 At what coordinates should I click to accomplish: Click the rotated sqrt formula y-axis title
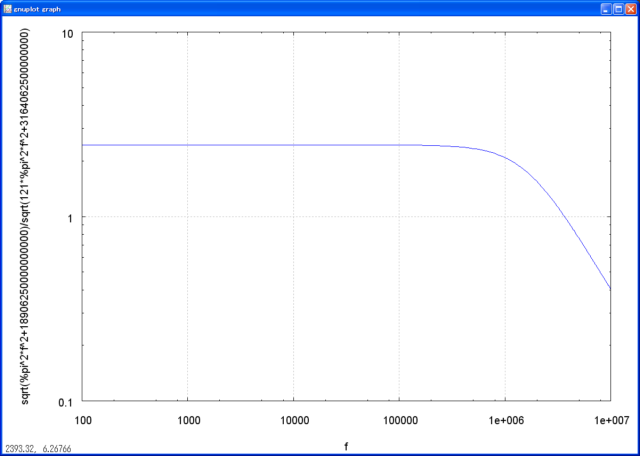coord(25,216)
